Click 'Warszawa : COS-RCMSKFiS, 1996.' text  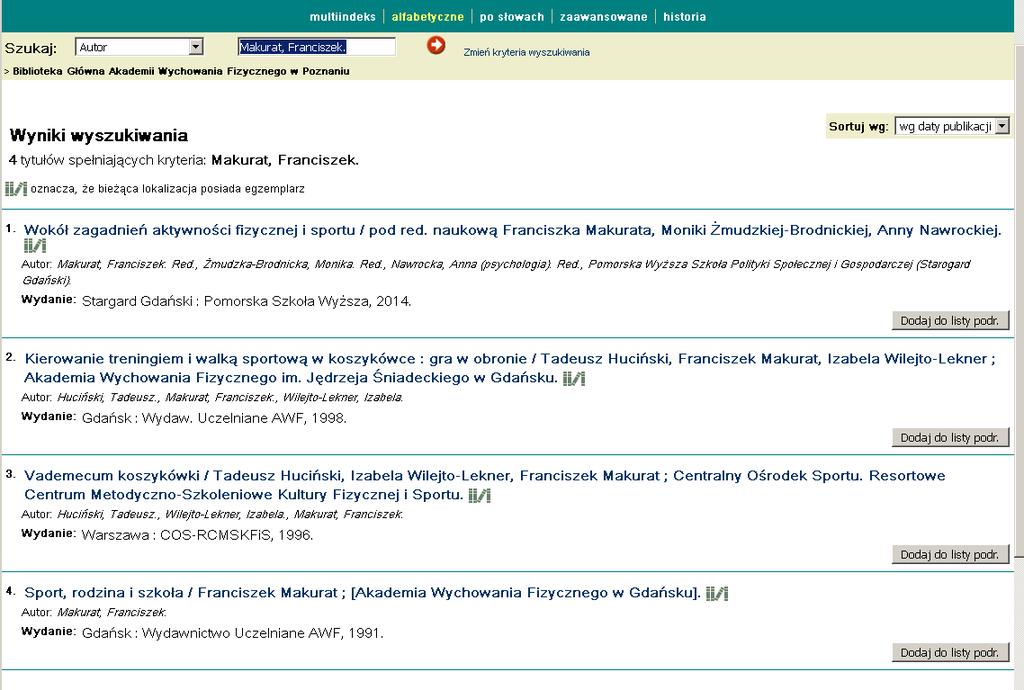coord(197,535)
